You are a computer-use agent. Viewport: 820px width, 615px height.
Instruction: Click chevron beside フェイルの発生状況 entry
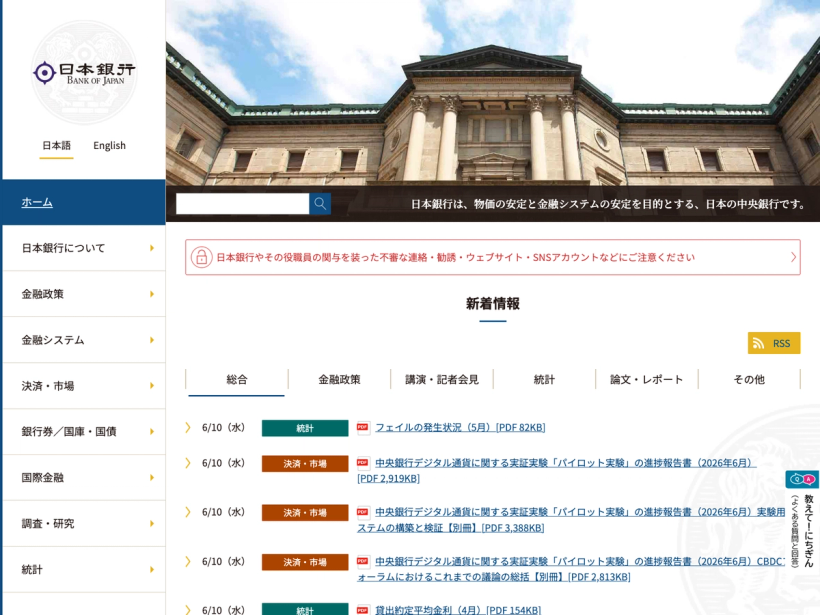[x=188, y=427]
